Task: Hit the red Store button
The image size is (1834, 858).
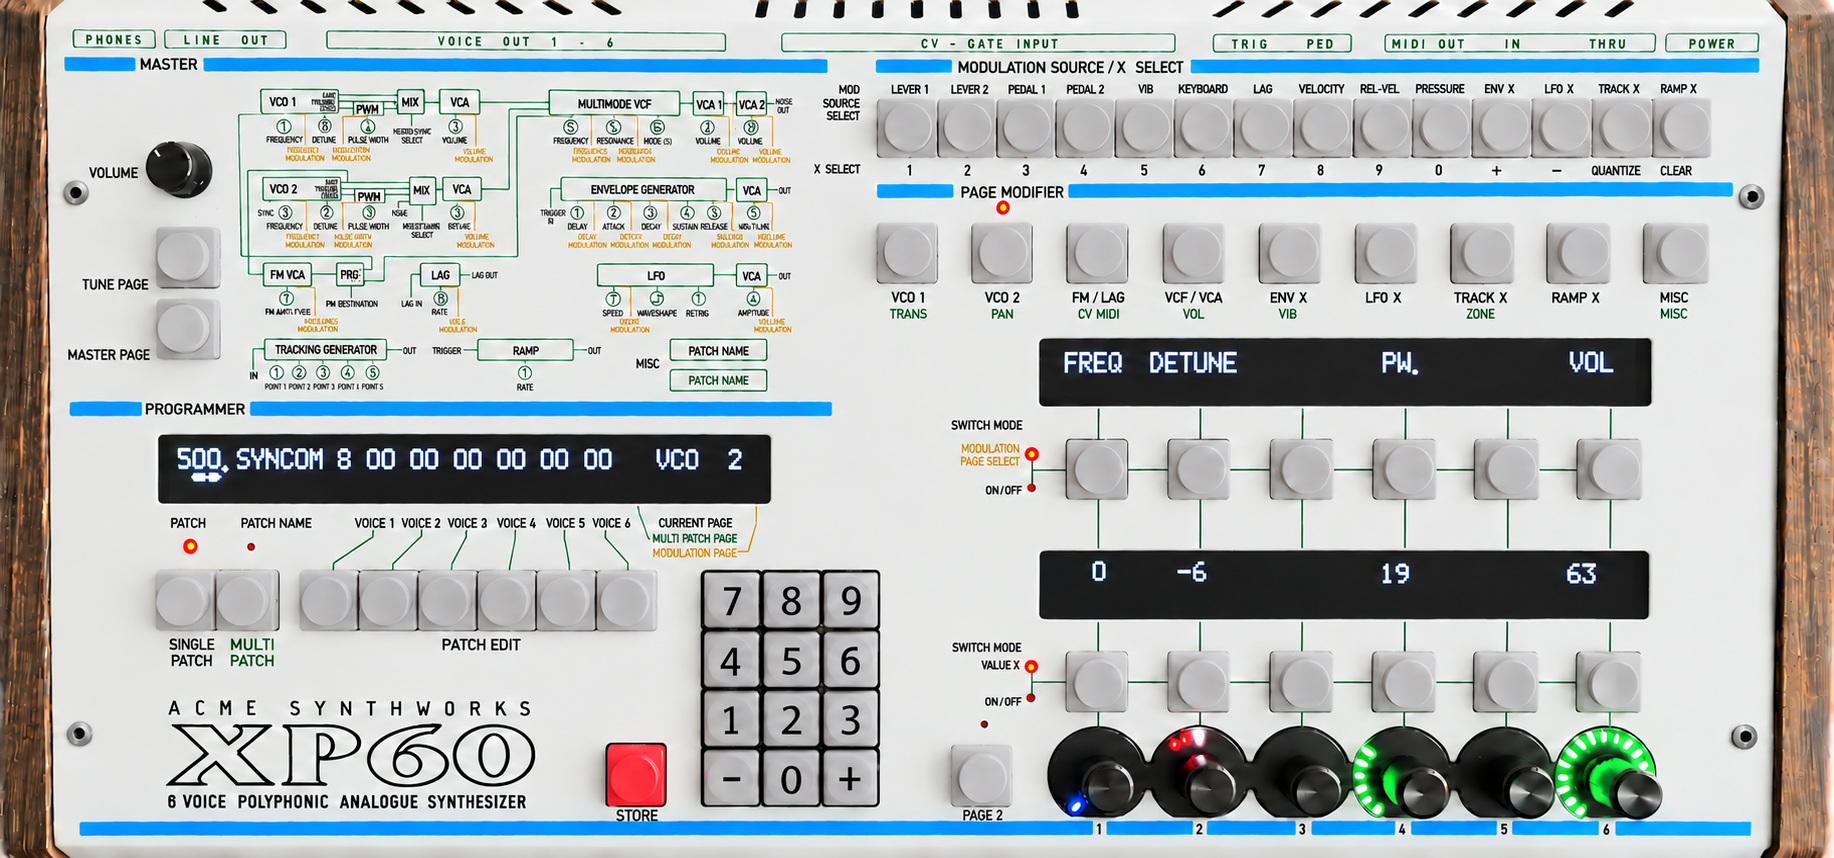Action: point(636,774)
